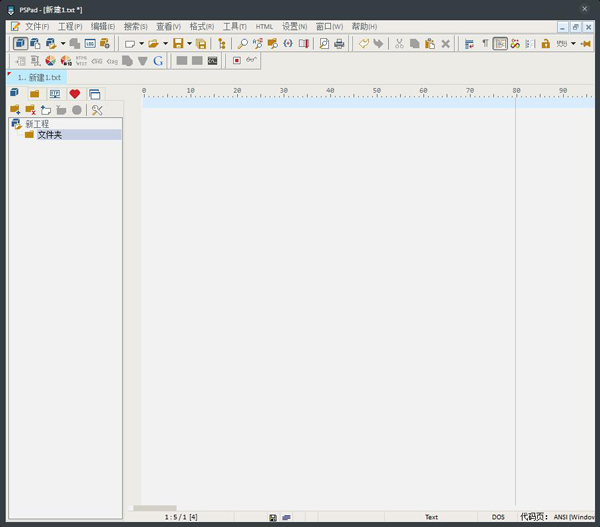Click the DOS status bar entry
The image size is (600, 527).
point(498,517)
